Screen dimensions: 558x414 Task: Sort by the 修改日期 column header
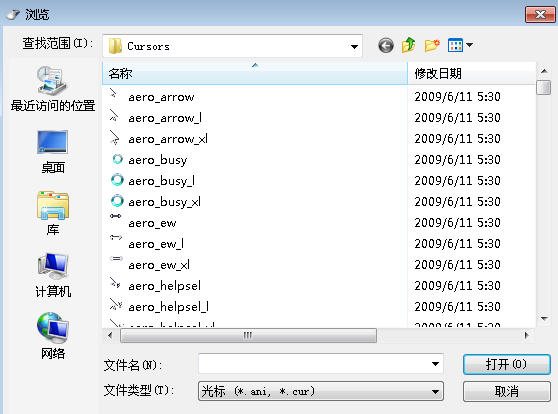coord(471,73)
